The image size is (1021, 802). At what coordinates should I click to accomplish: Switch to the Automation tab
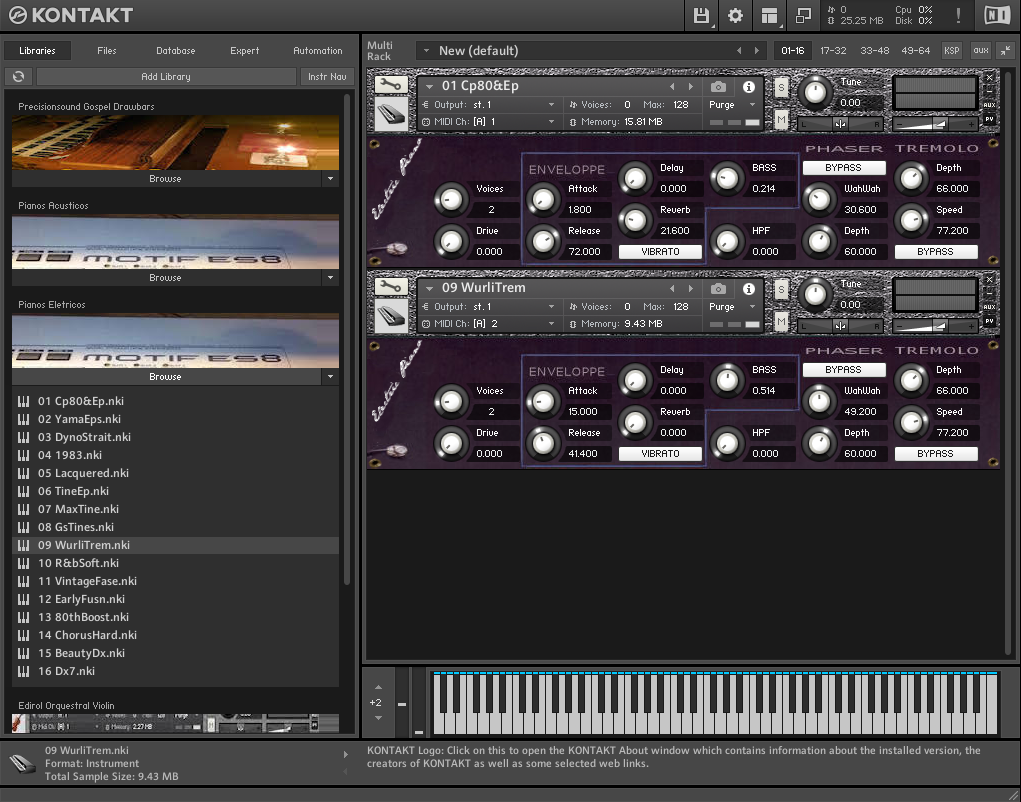tap(318, 51)
